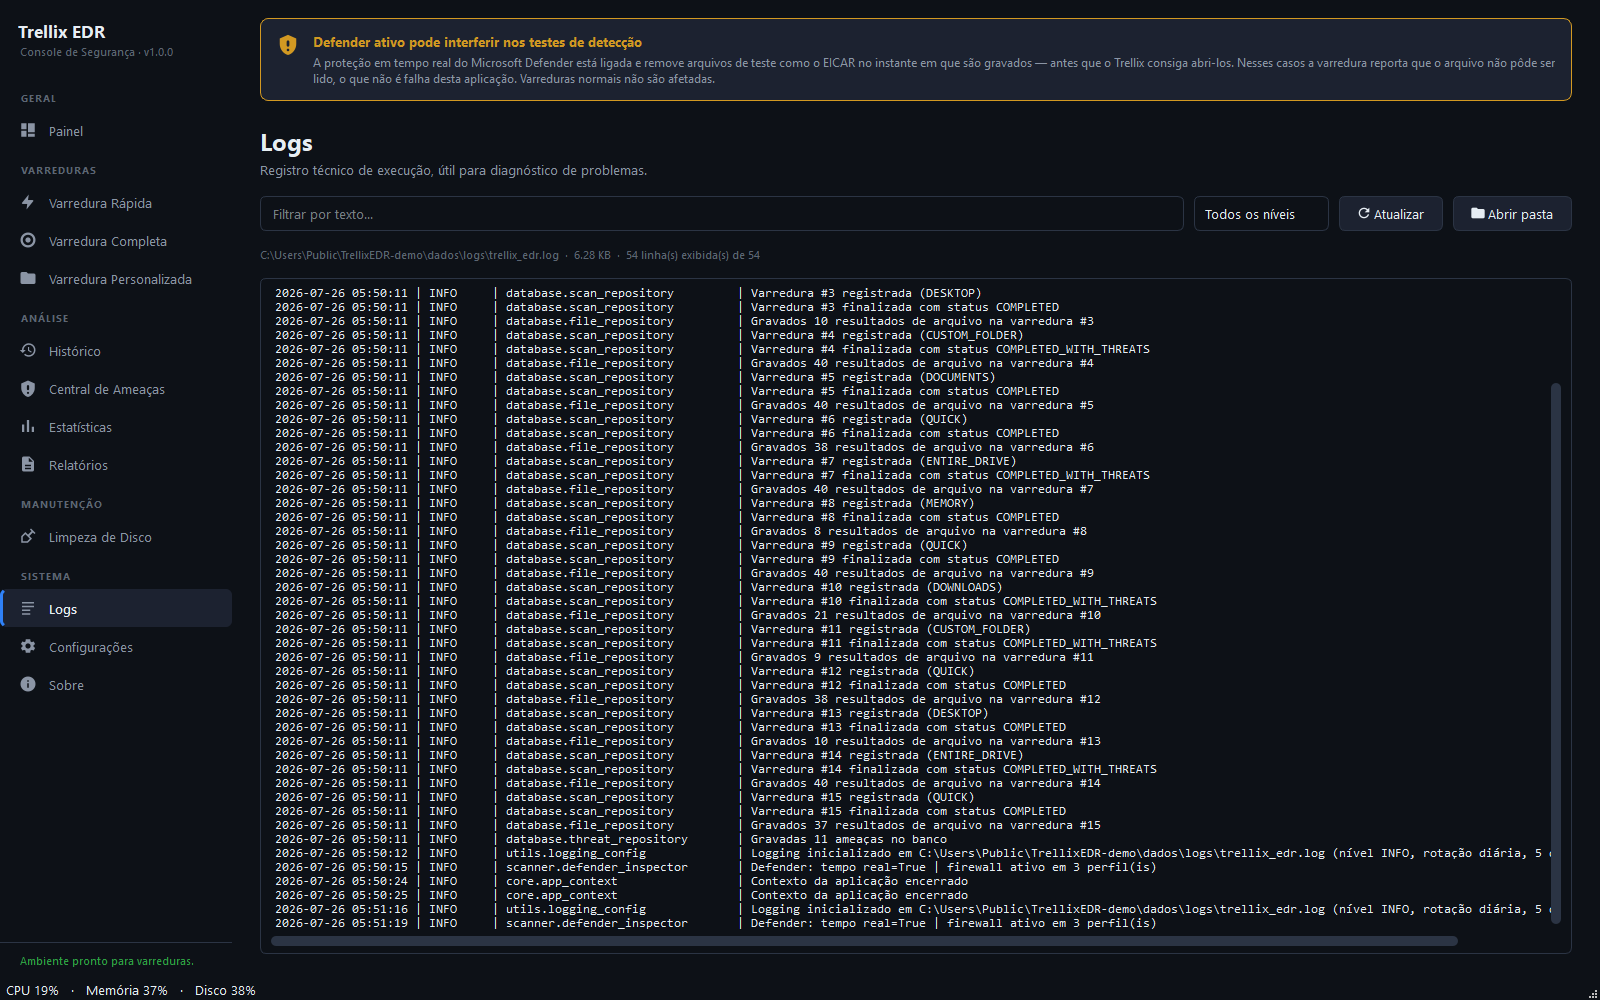Click the Memória 37% status indicator
Image resolution: width=1600 pixels, height=1000 pixels.
[x=127, y=990]
